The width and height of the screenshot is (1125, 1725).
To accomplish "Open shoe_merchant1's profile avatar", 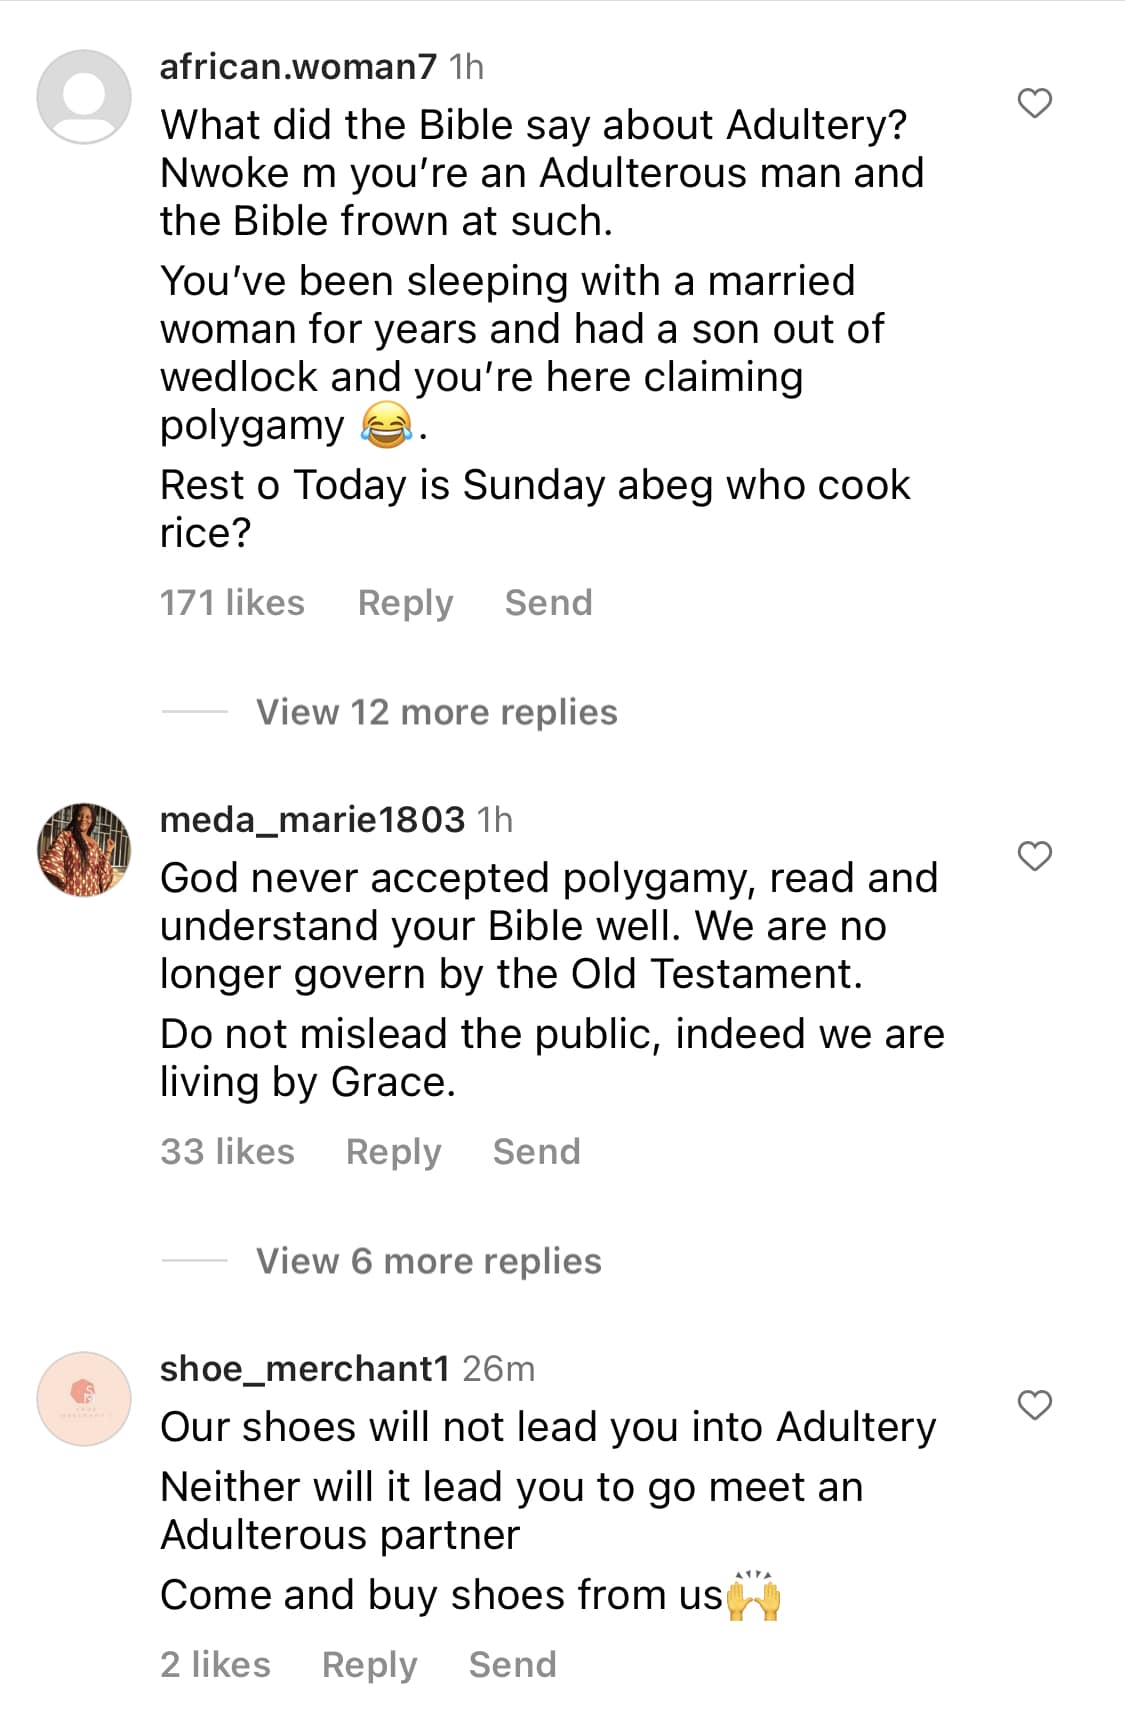I will pos(84,1398).
